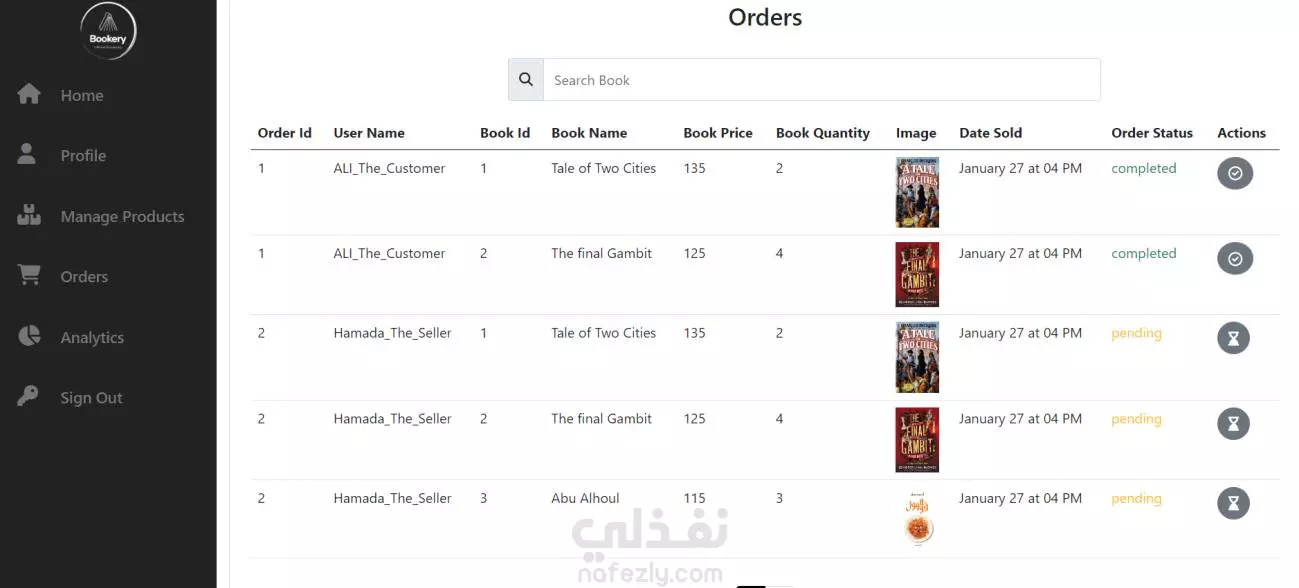Click pending hourglass for Hamada's final Gambit order
This screenshot has width=1299, height=588.
pyautogui.click(x=1233, y=424)
